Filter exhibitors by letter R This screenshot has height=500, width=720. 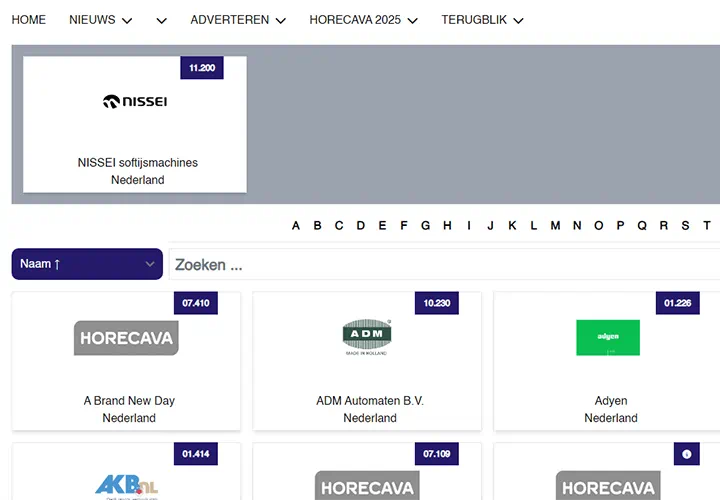pos(664,225)
